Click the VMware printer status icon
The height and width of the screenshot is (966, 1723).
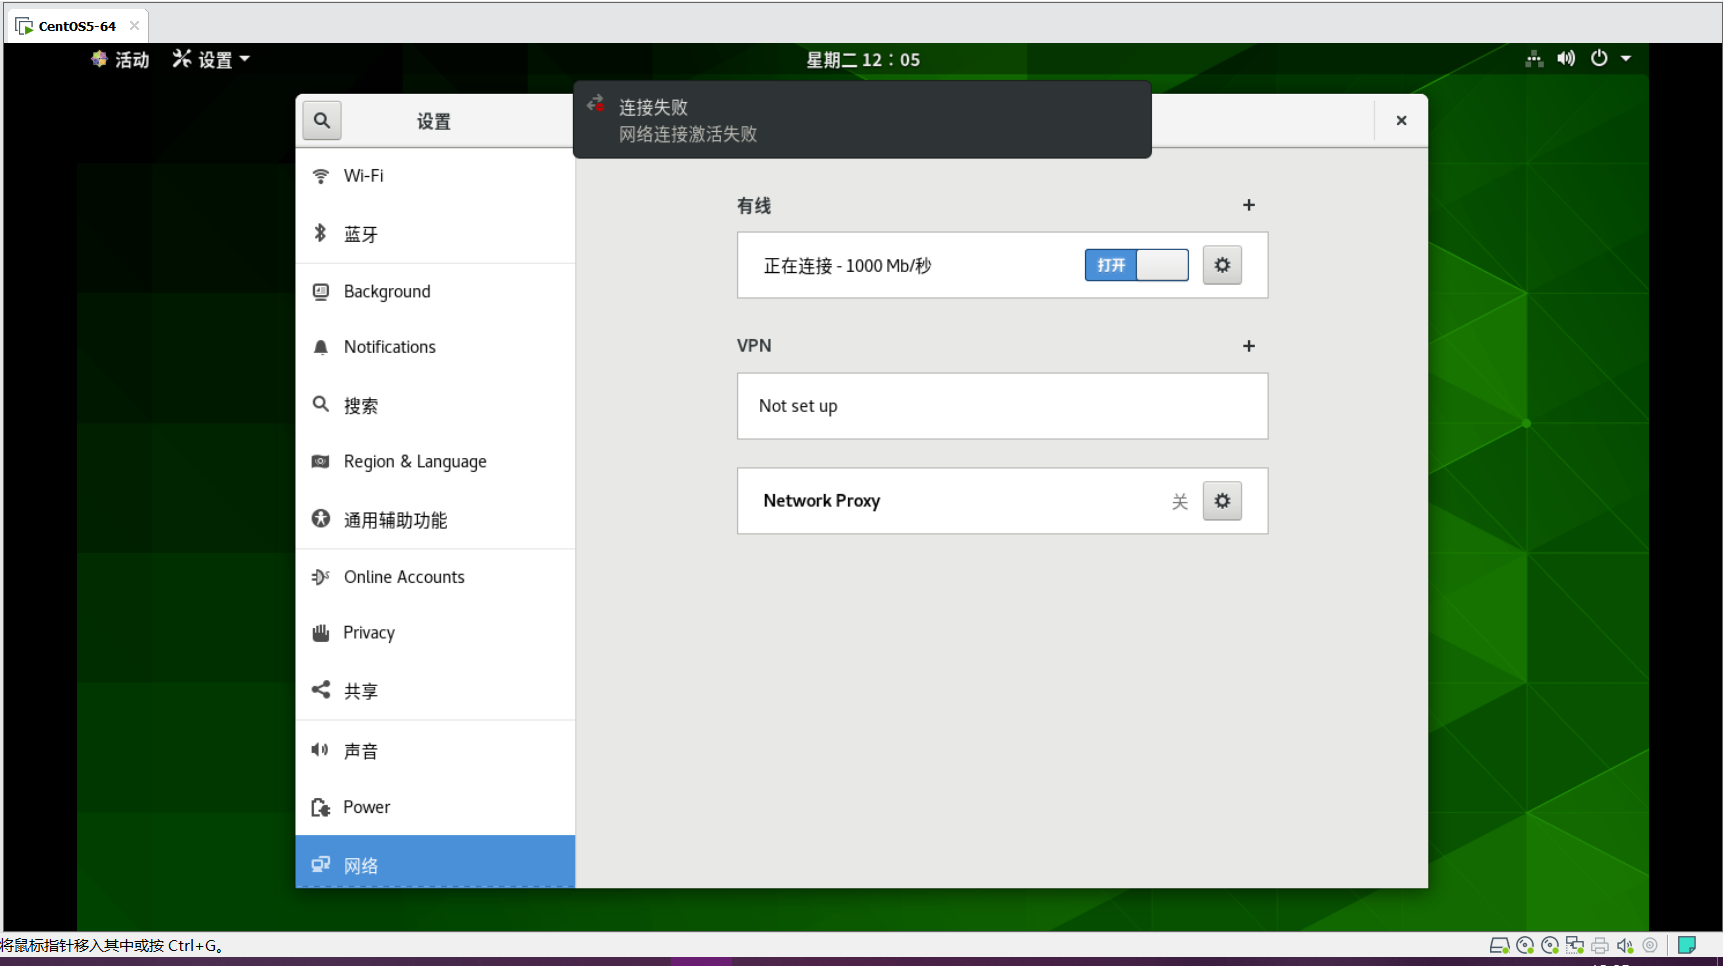pos(1600,945)
